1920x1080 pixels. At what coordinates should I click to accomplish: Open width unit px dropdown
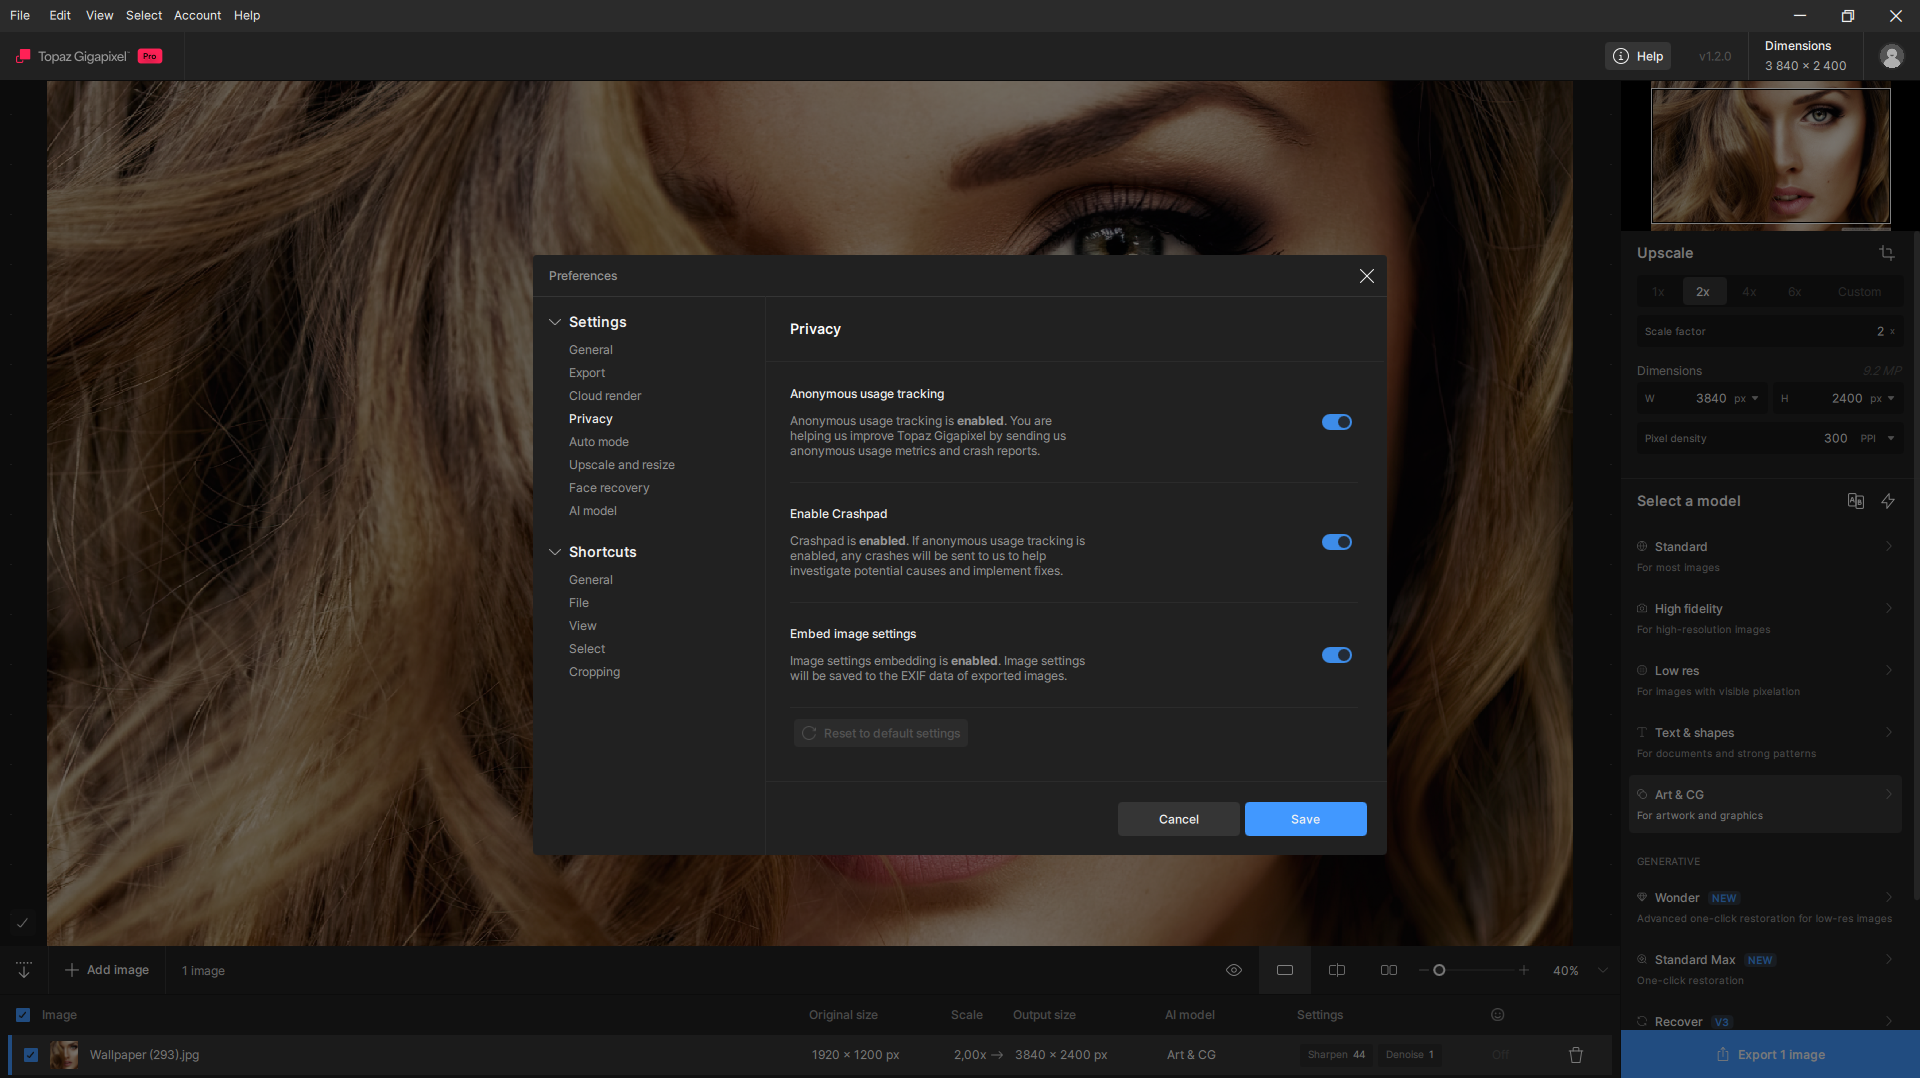click(x=1747, y=398)
